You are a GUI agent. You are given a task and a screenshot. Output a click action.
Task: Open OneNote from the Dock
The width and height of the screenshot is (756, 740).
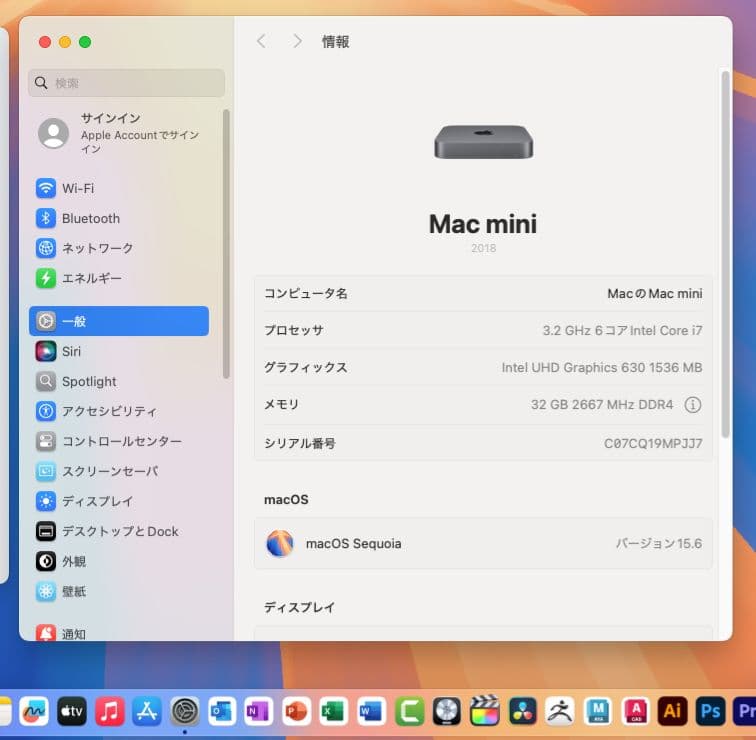[259, 711]
